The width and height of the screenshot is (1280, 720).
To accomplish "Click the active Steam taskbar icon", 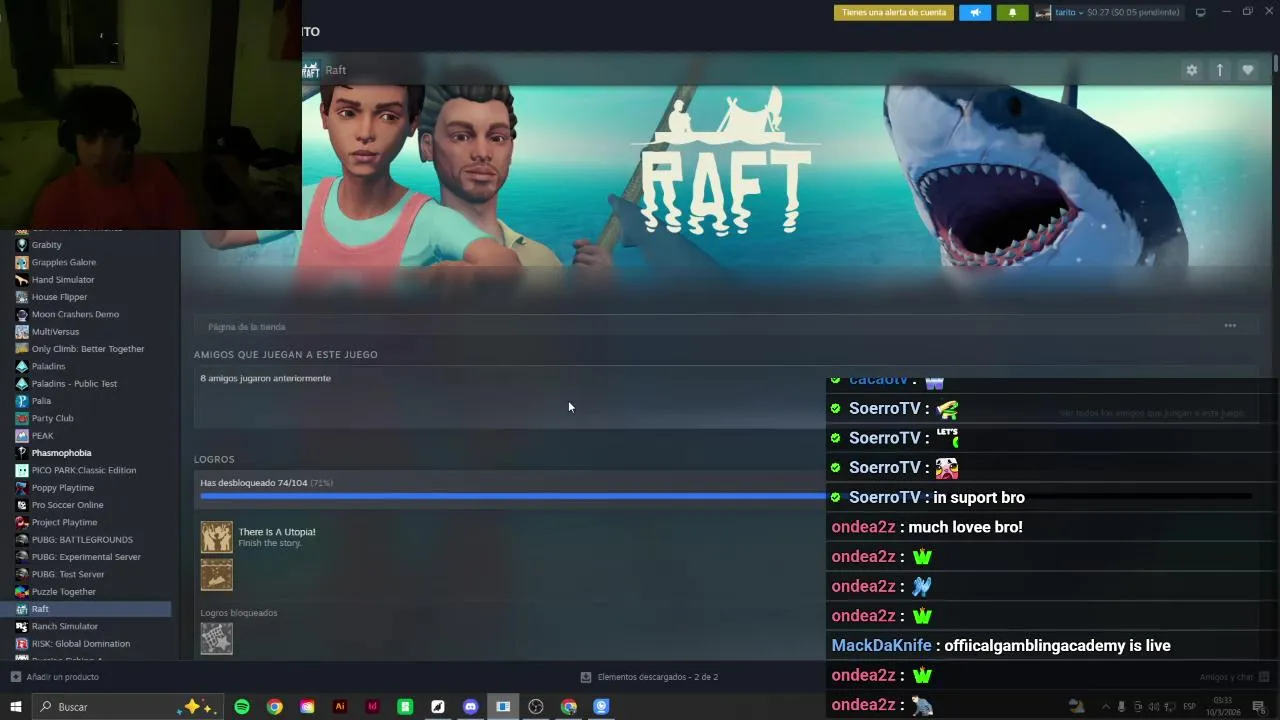I will click(503, 707).
